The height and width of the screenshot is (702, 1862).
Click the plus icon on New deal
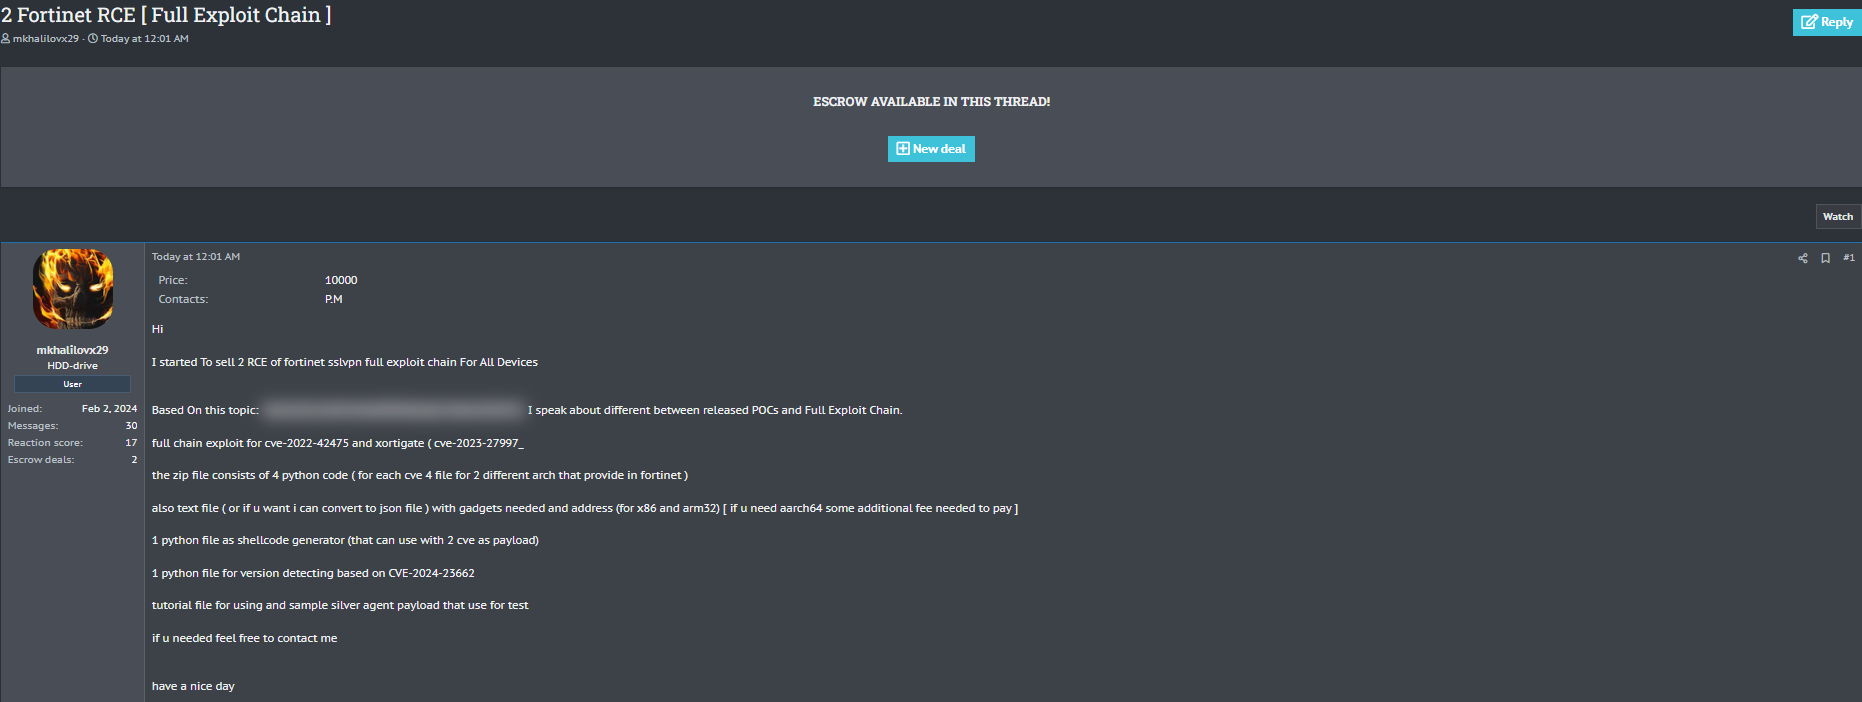(x=902, y=149)
